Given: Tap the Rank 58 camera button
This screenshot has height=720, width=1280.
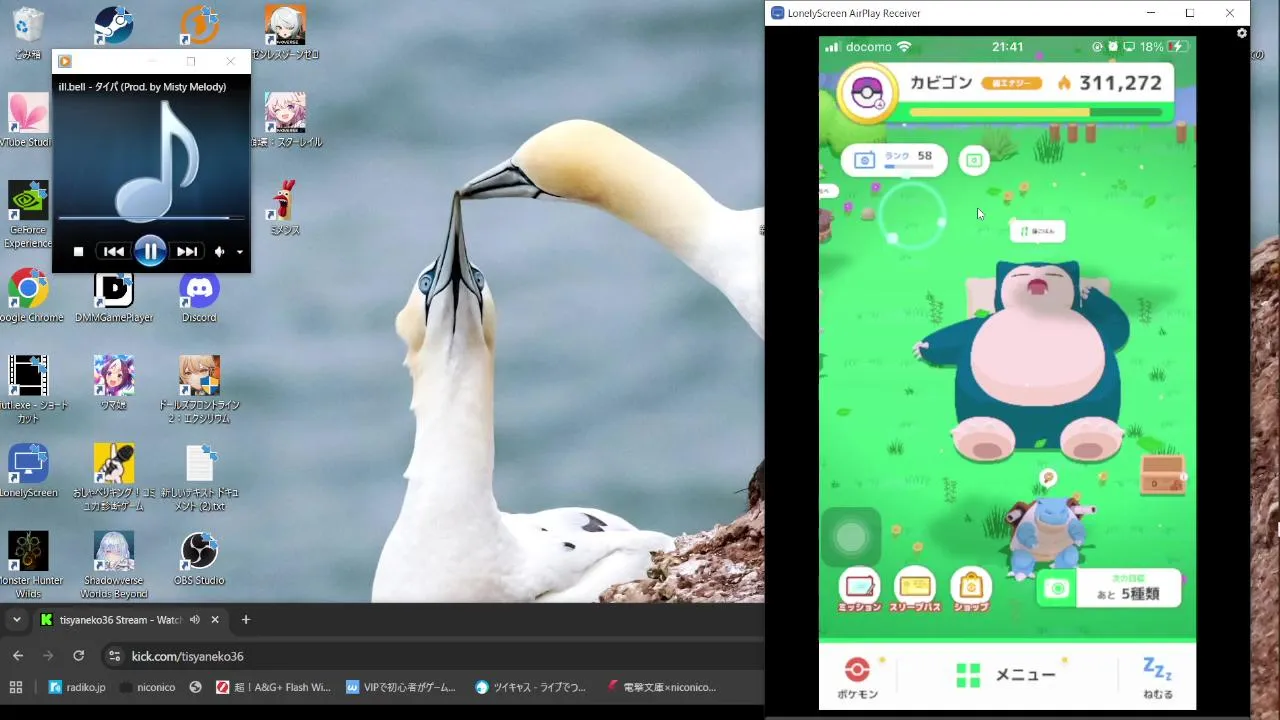Looking at the screenshot, I should (x=894, y=160).
